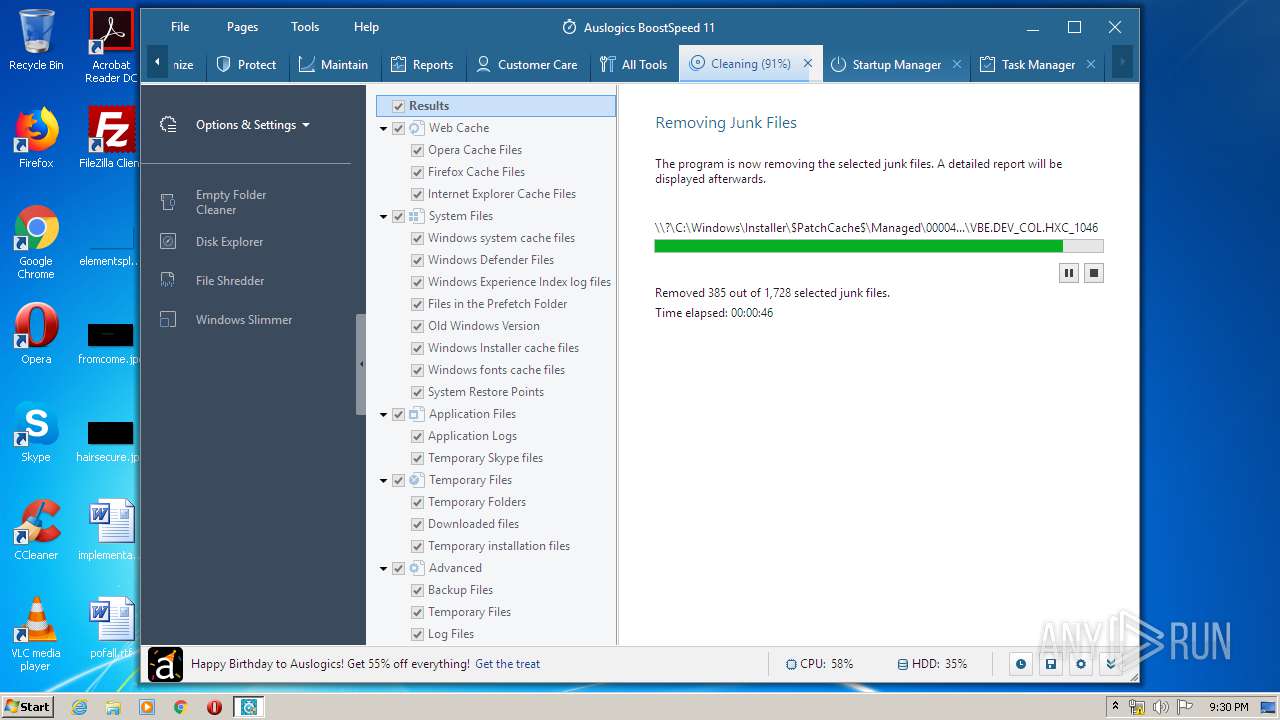
Task: Toggle System Restore Points checkbox
Action: [418, 392]
